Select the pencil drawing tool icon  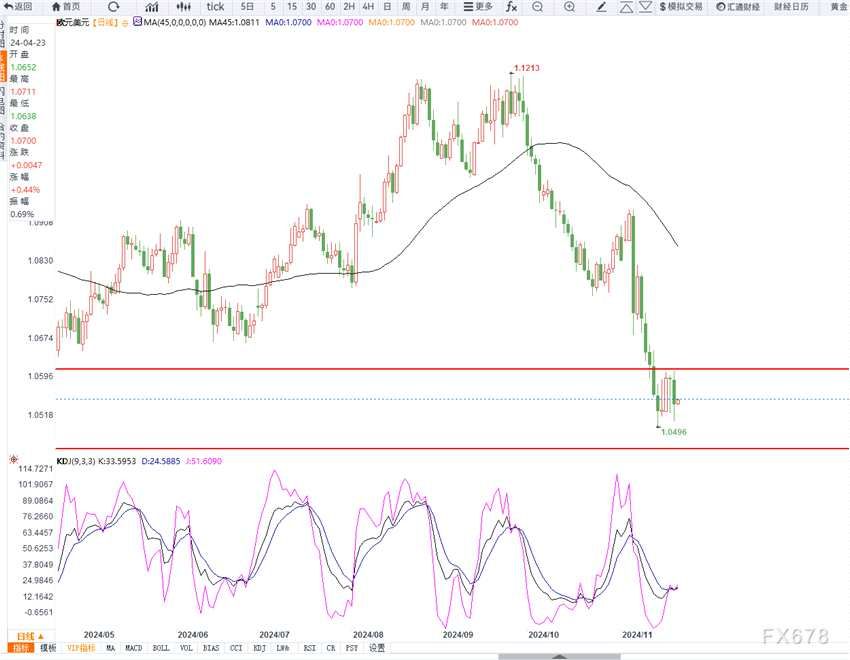[601, 7]
